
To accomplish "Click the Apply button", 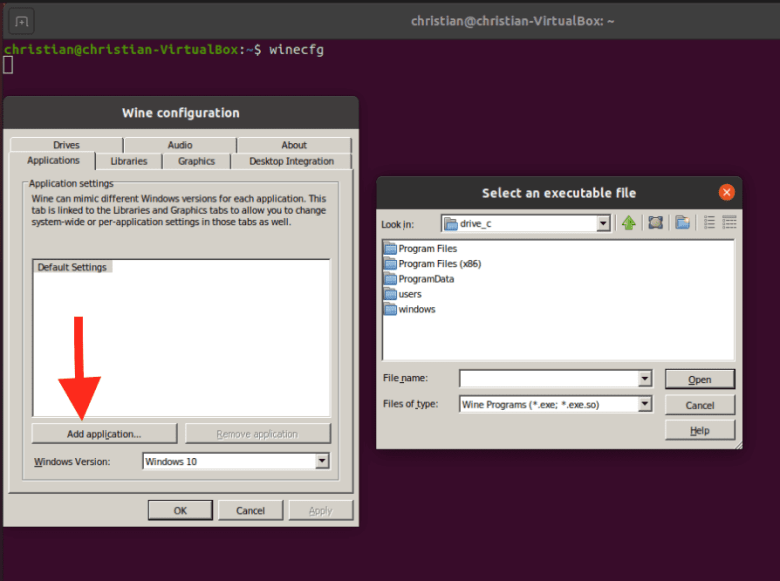I will tap(320, 510).
